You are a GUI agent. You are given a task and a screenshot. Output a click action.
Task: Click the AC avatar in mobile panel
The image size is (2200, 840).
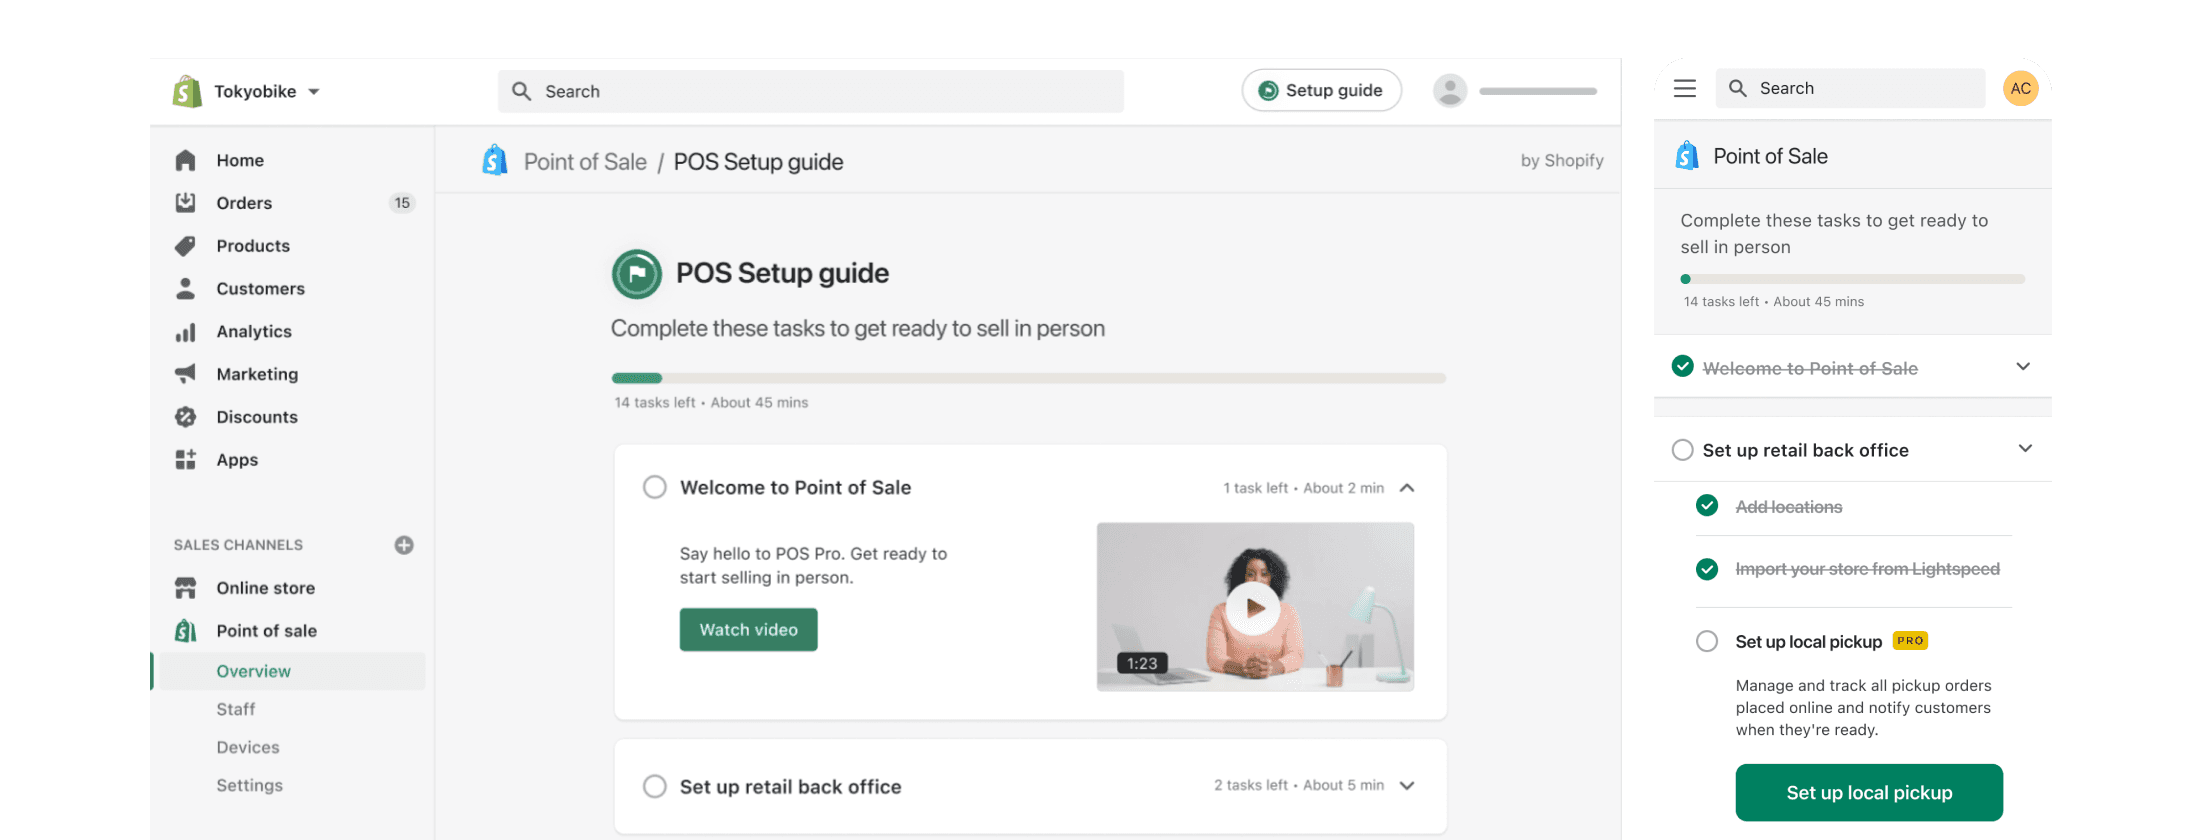tap(2021, 88)
